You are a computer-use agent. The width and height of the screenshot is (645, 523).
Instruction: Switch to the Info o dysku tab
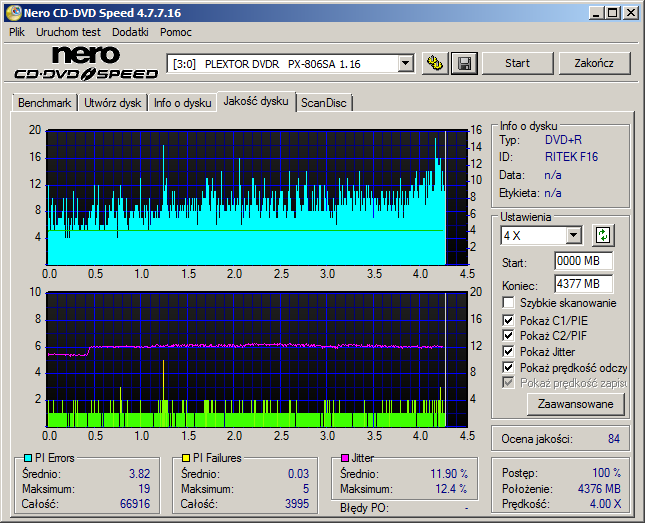click(x=183, y=102)
